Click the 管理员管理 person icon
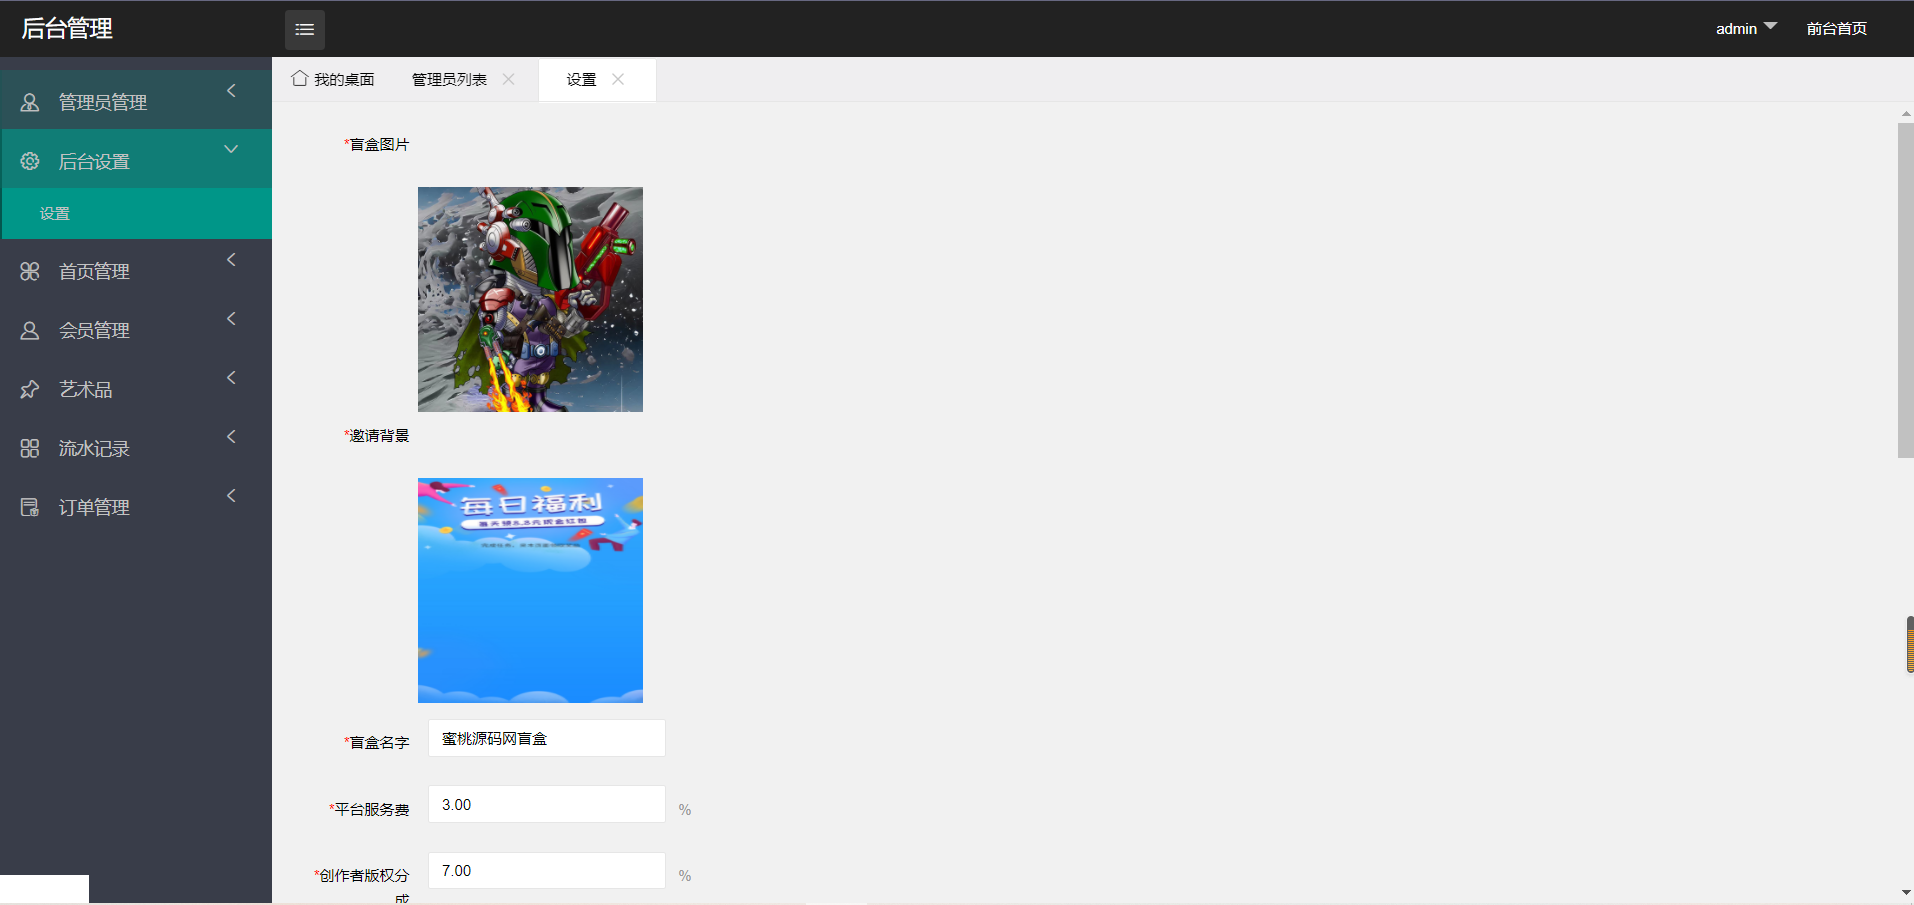 click(30, 102)
